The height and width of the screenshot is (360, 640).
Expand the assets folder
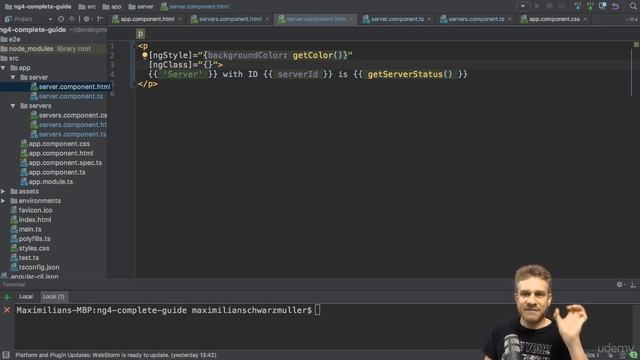[x=3, y=191]
